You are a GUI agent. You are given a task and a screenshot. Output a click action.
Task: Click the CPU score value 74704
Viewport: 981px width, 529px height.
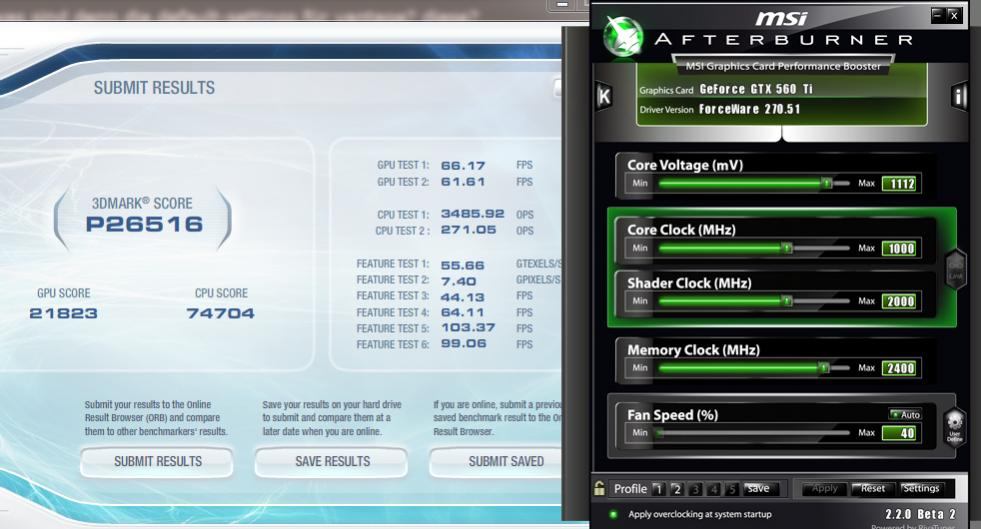pyautogui.click(x=221, y=313)
